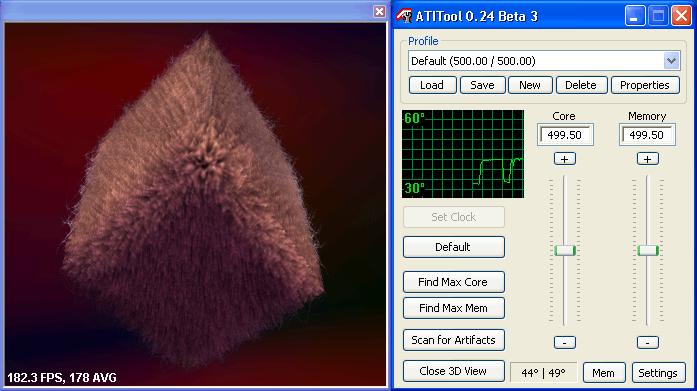The image size is (697, 391).
Task: Click the Save profile button
Action: click(x=482, y=85)
